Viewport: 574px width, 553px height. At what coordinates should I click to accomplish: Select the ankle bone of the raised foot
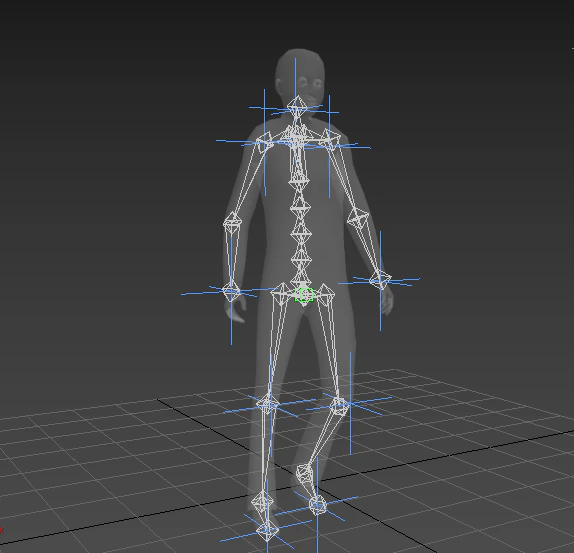[x=303, y=473]
